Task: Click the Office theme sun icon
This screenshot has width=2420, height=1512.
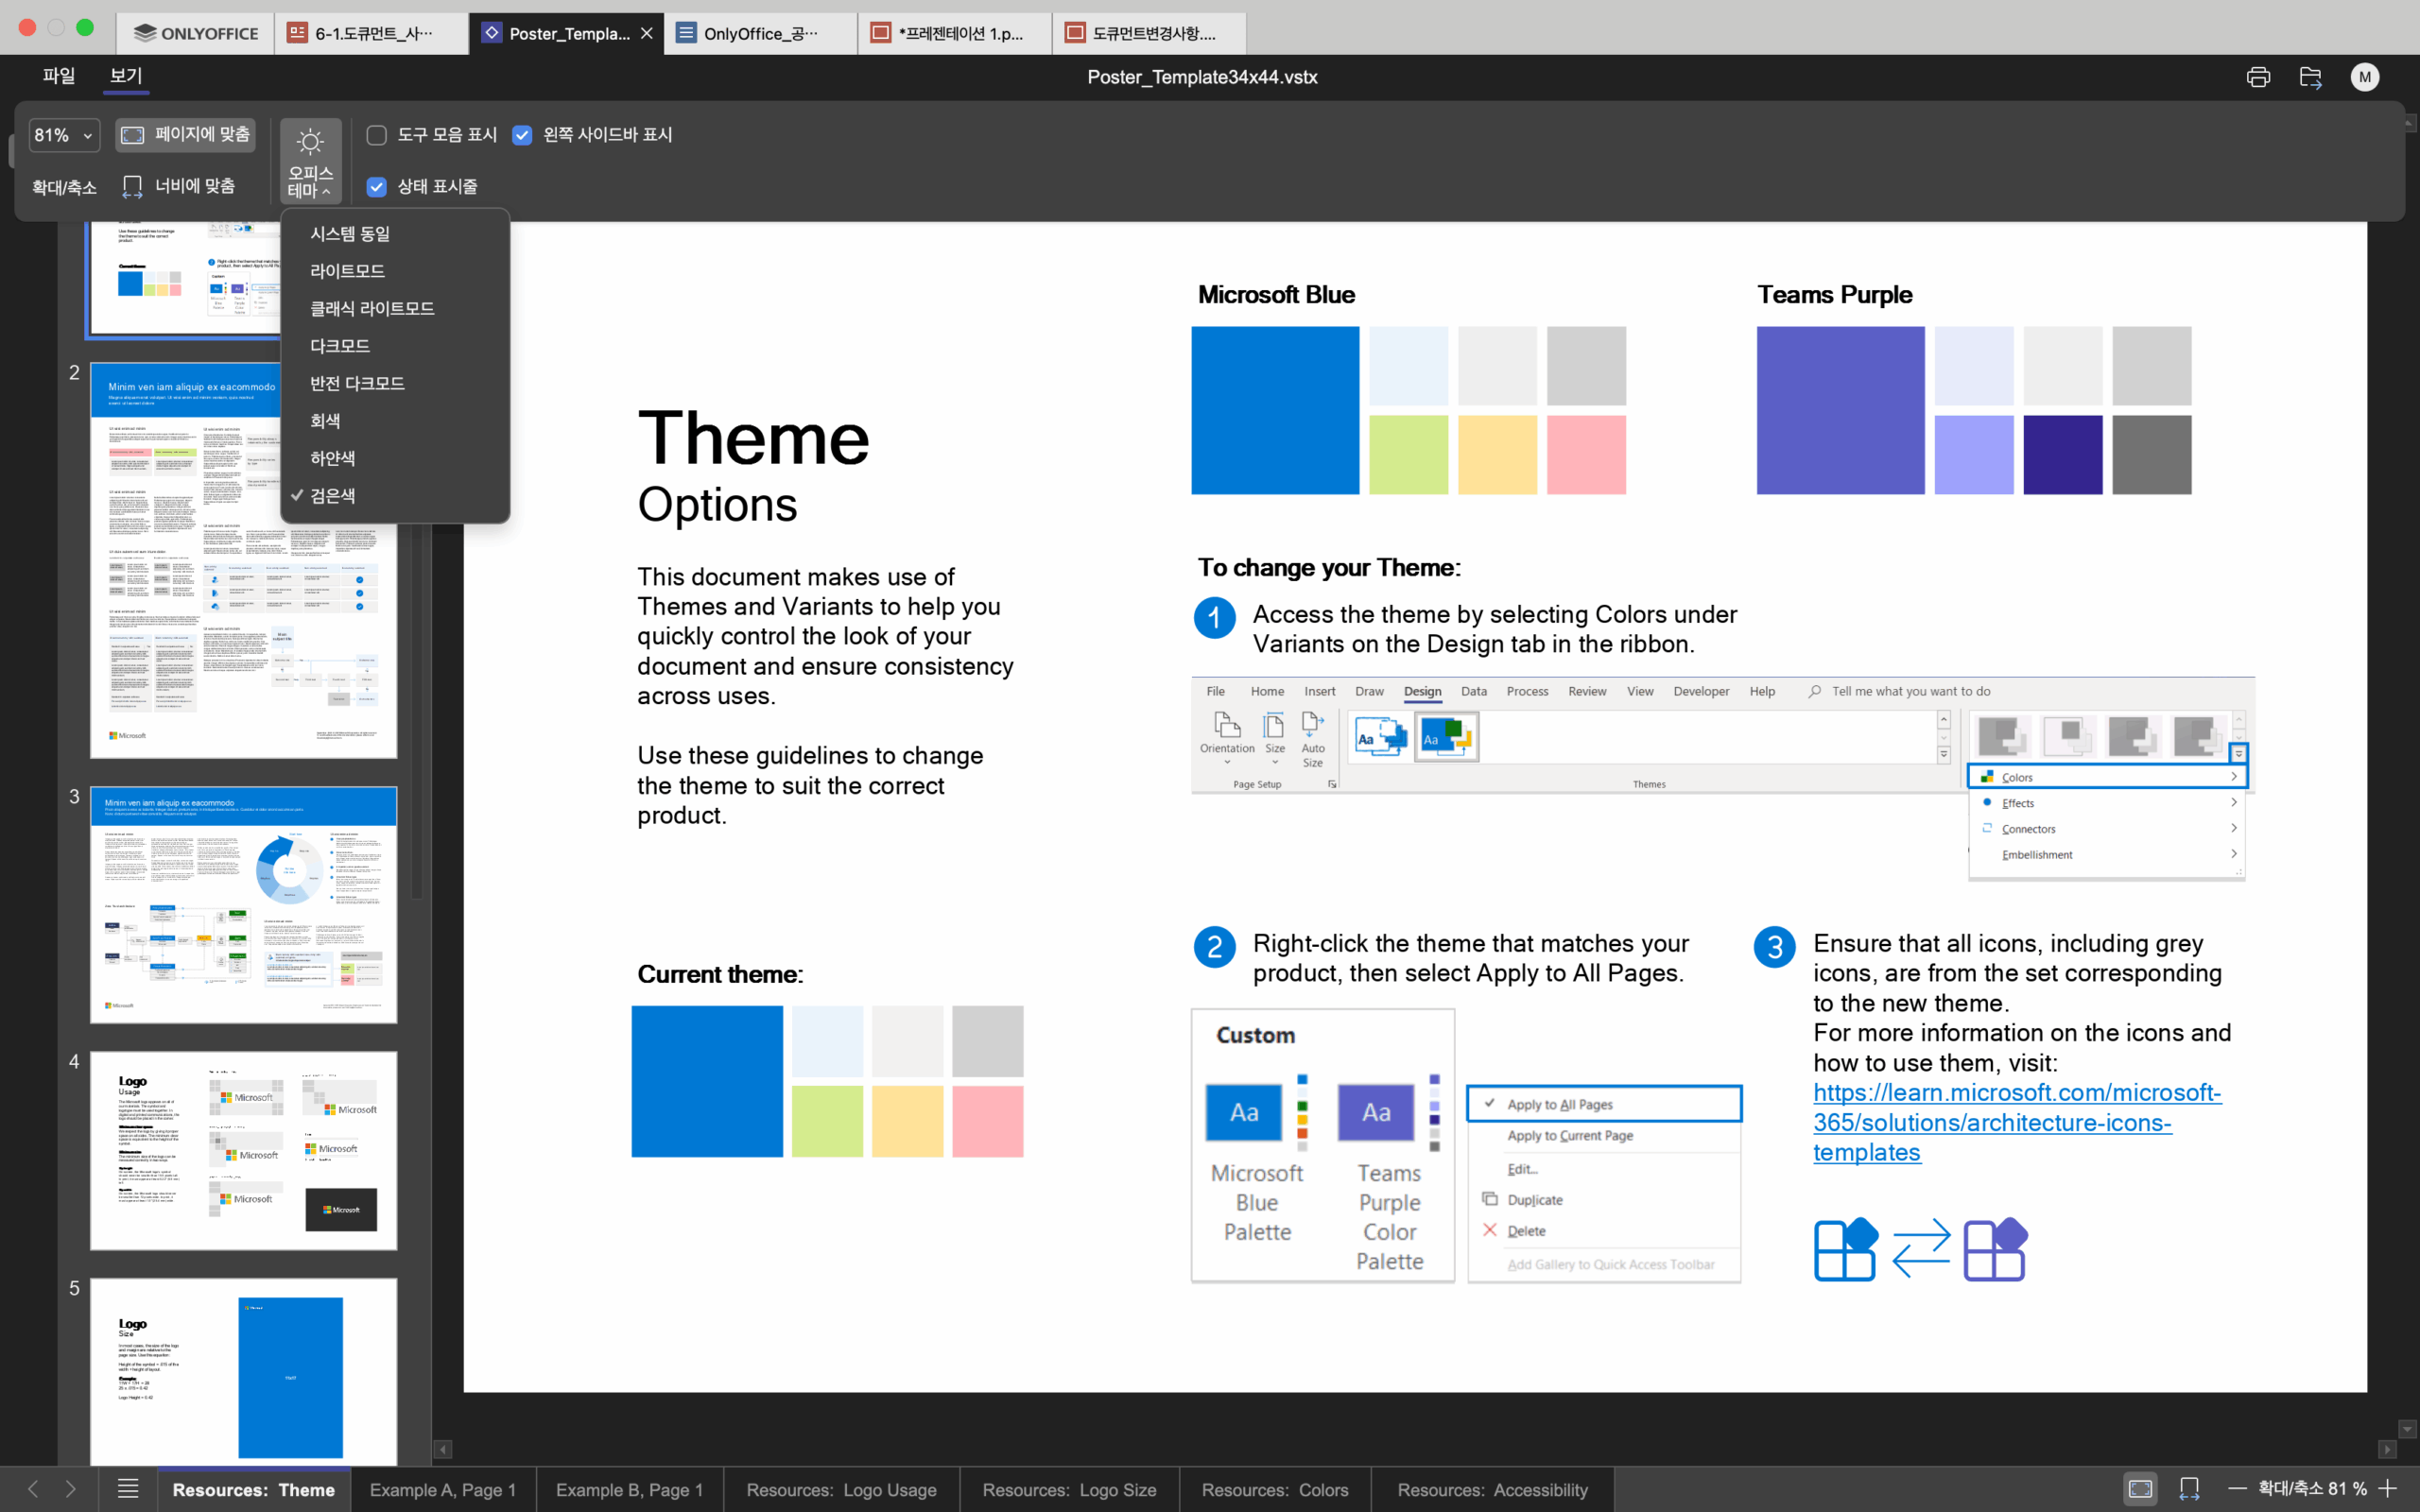Action: click(310, 142)
